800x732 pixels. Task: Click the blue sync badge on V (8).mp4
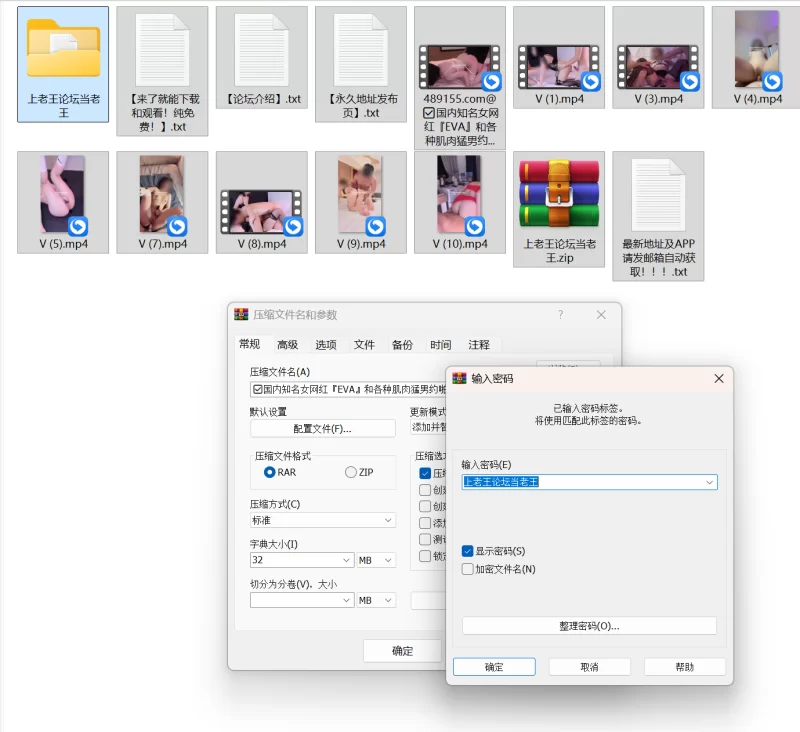pyautogui.click(x=293, y=226)
